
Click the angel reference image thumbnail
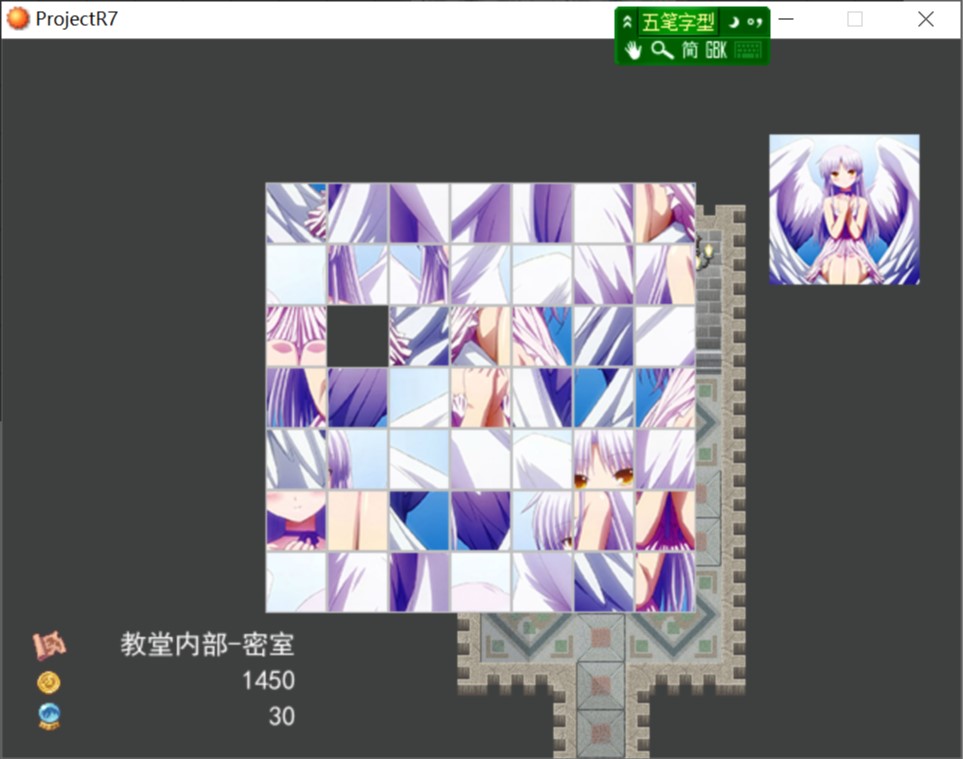(844, 209)
